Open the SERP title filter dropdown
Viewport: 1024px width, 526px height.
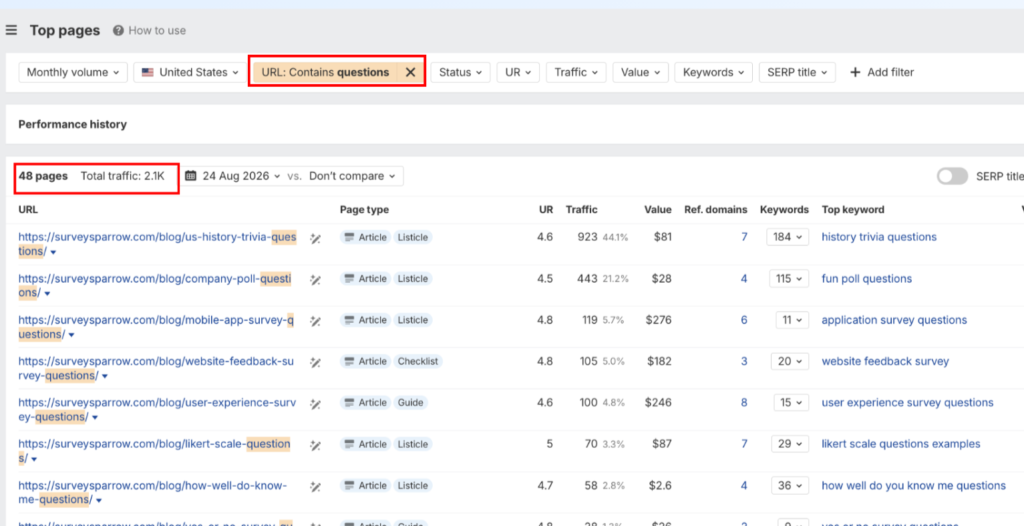click(x=797, y=73)
